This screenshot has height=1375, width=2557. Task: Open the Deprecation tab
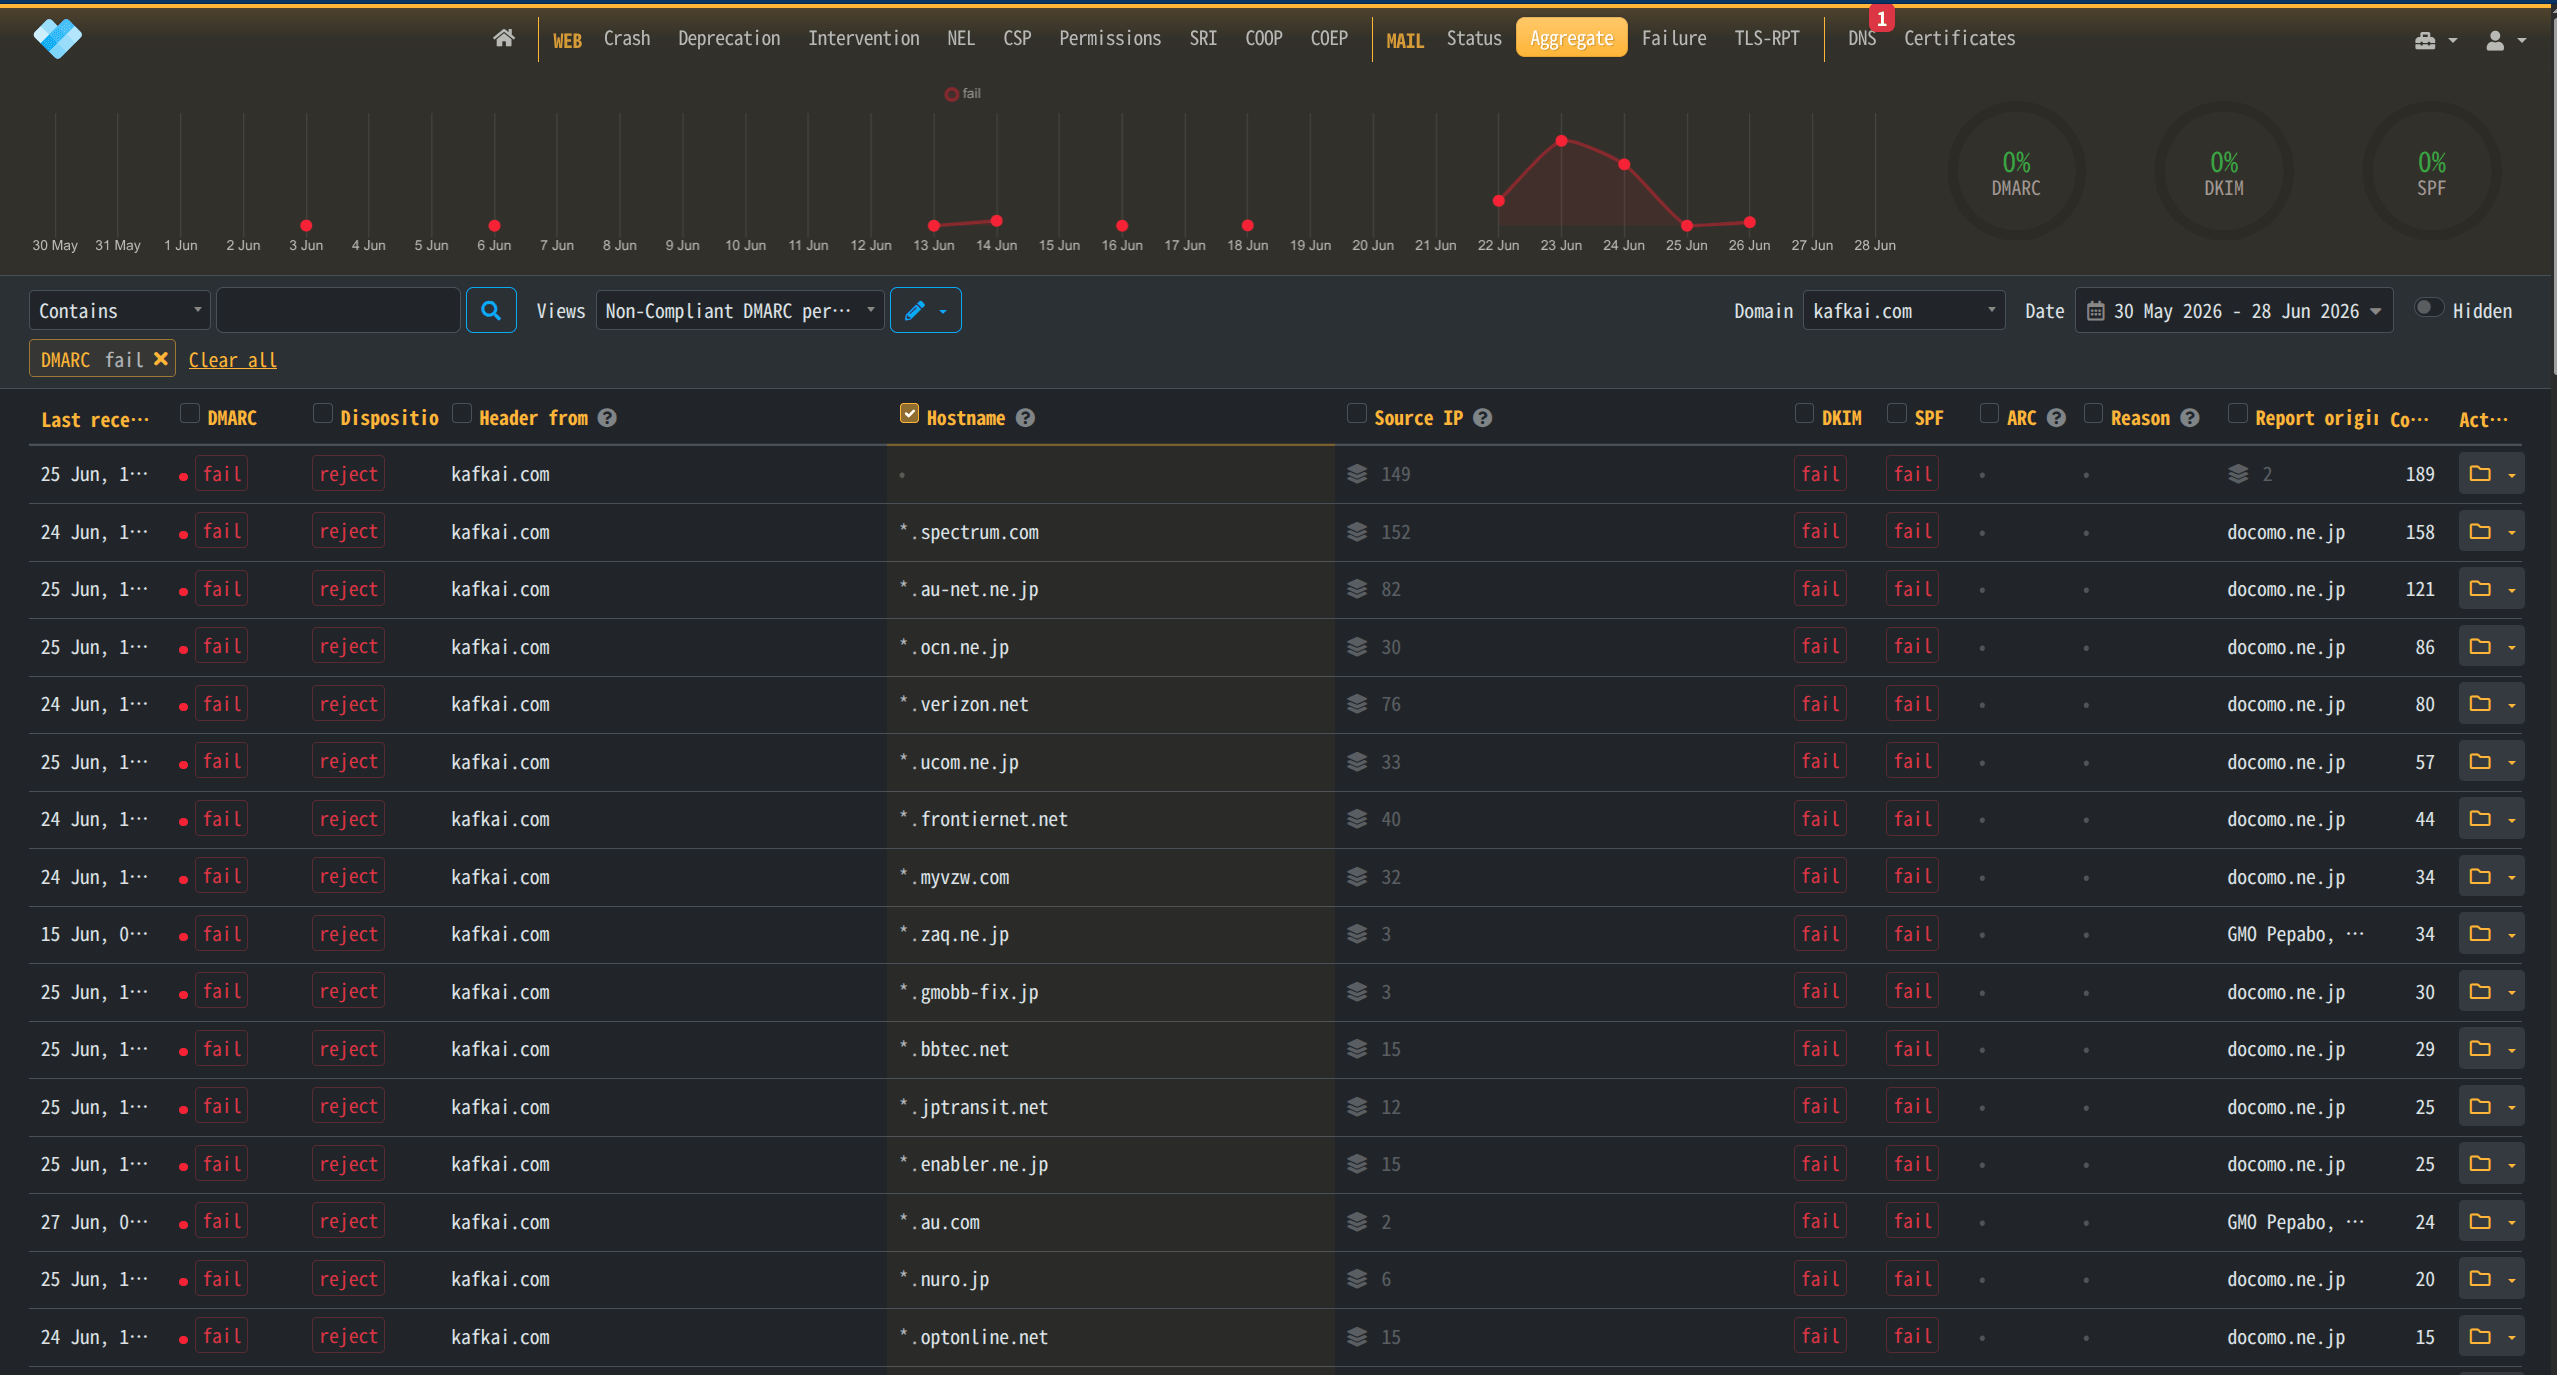pos(729,38)
